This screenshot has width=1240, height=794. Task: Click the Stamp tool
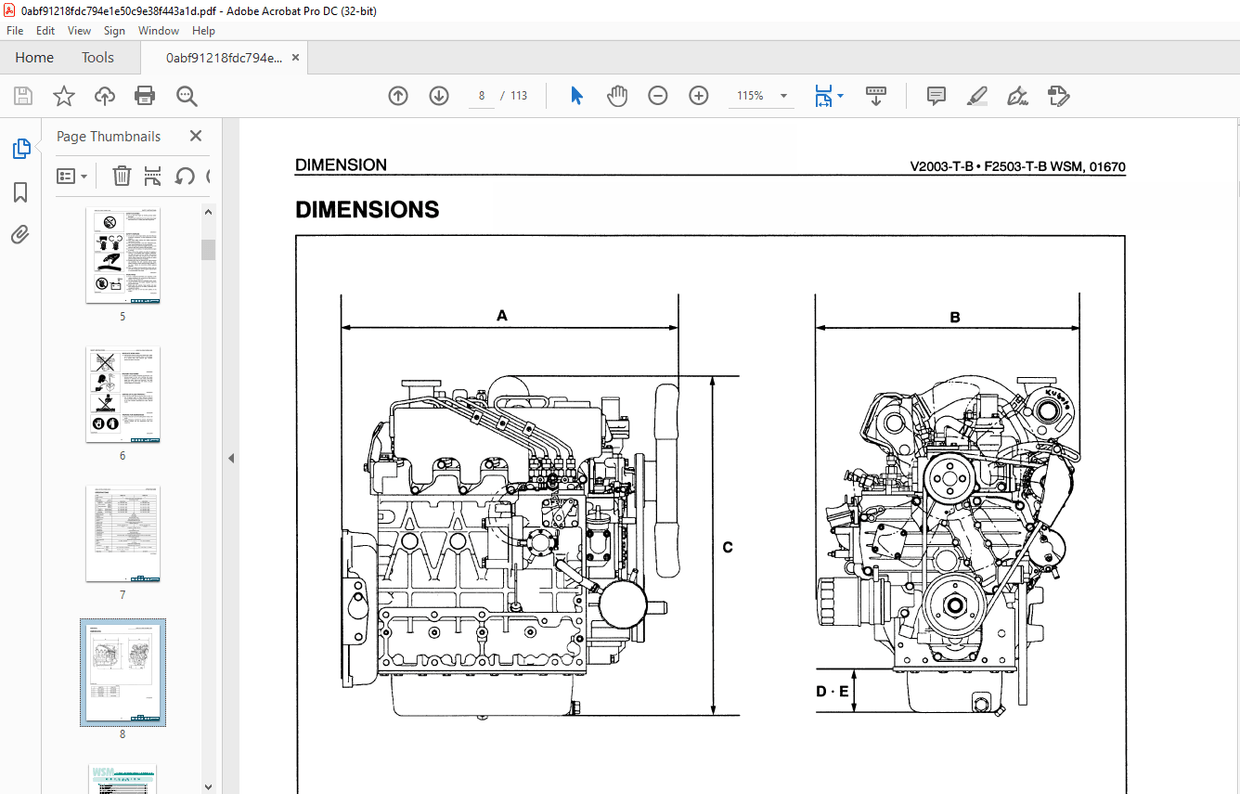tap(1058, 95)
